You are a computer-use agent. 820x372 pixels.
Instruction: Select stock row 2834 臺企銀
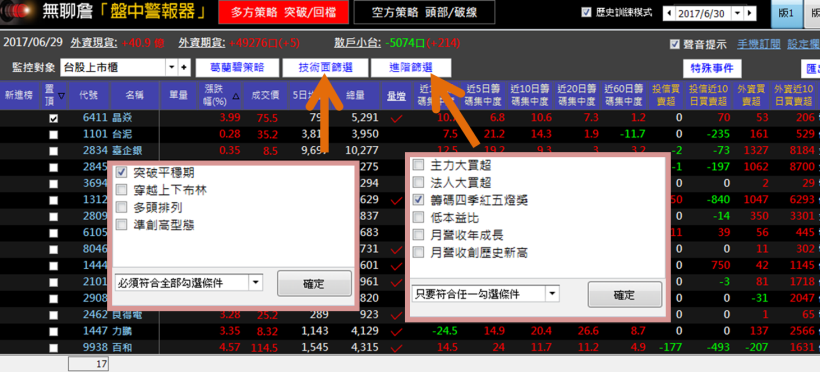coord(410,151)
